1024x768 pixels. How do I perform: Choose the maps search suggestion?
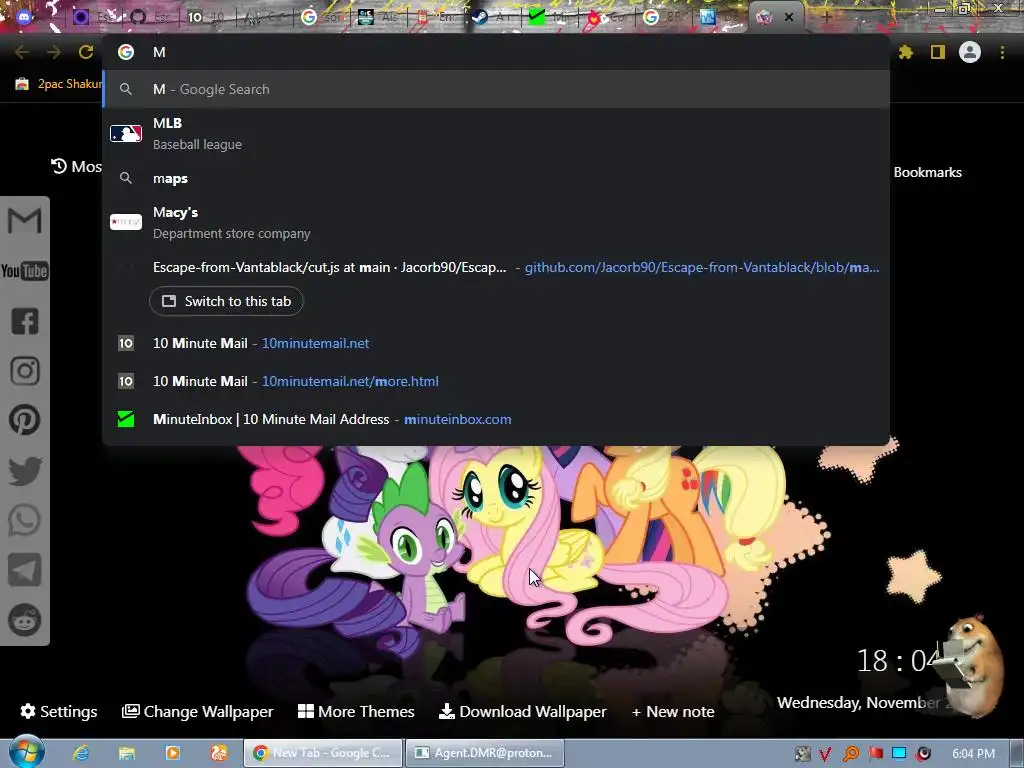pyautogui.click(x=496, y=178)
